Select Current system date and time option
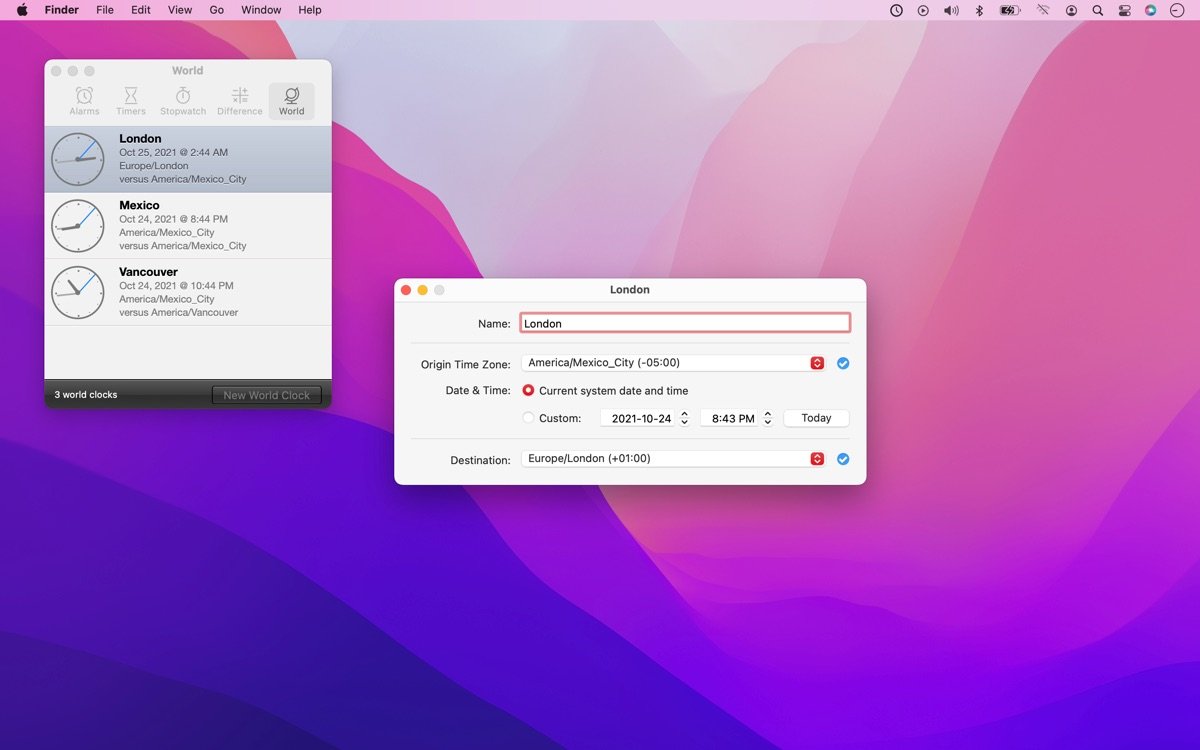The image size is (1200, 750). 528,391
